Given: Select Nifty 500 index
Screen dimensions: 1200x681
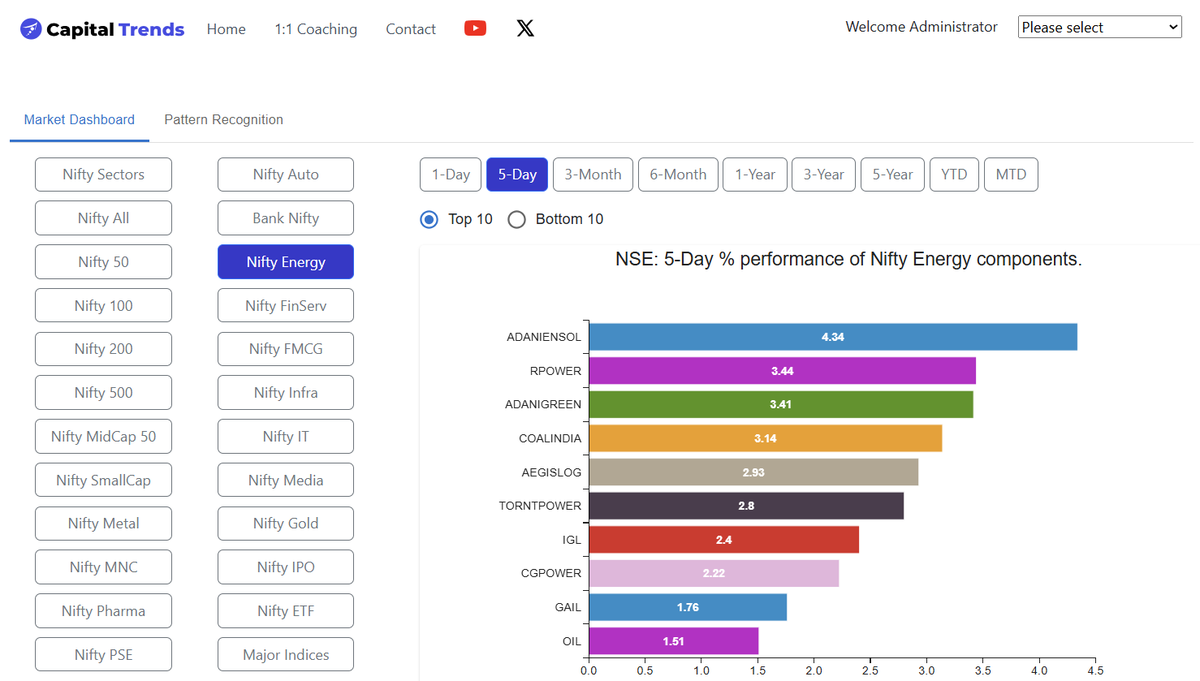Looking at the screenshot, I should point(103,393).
